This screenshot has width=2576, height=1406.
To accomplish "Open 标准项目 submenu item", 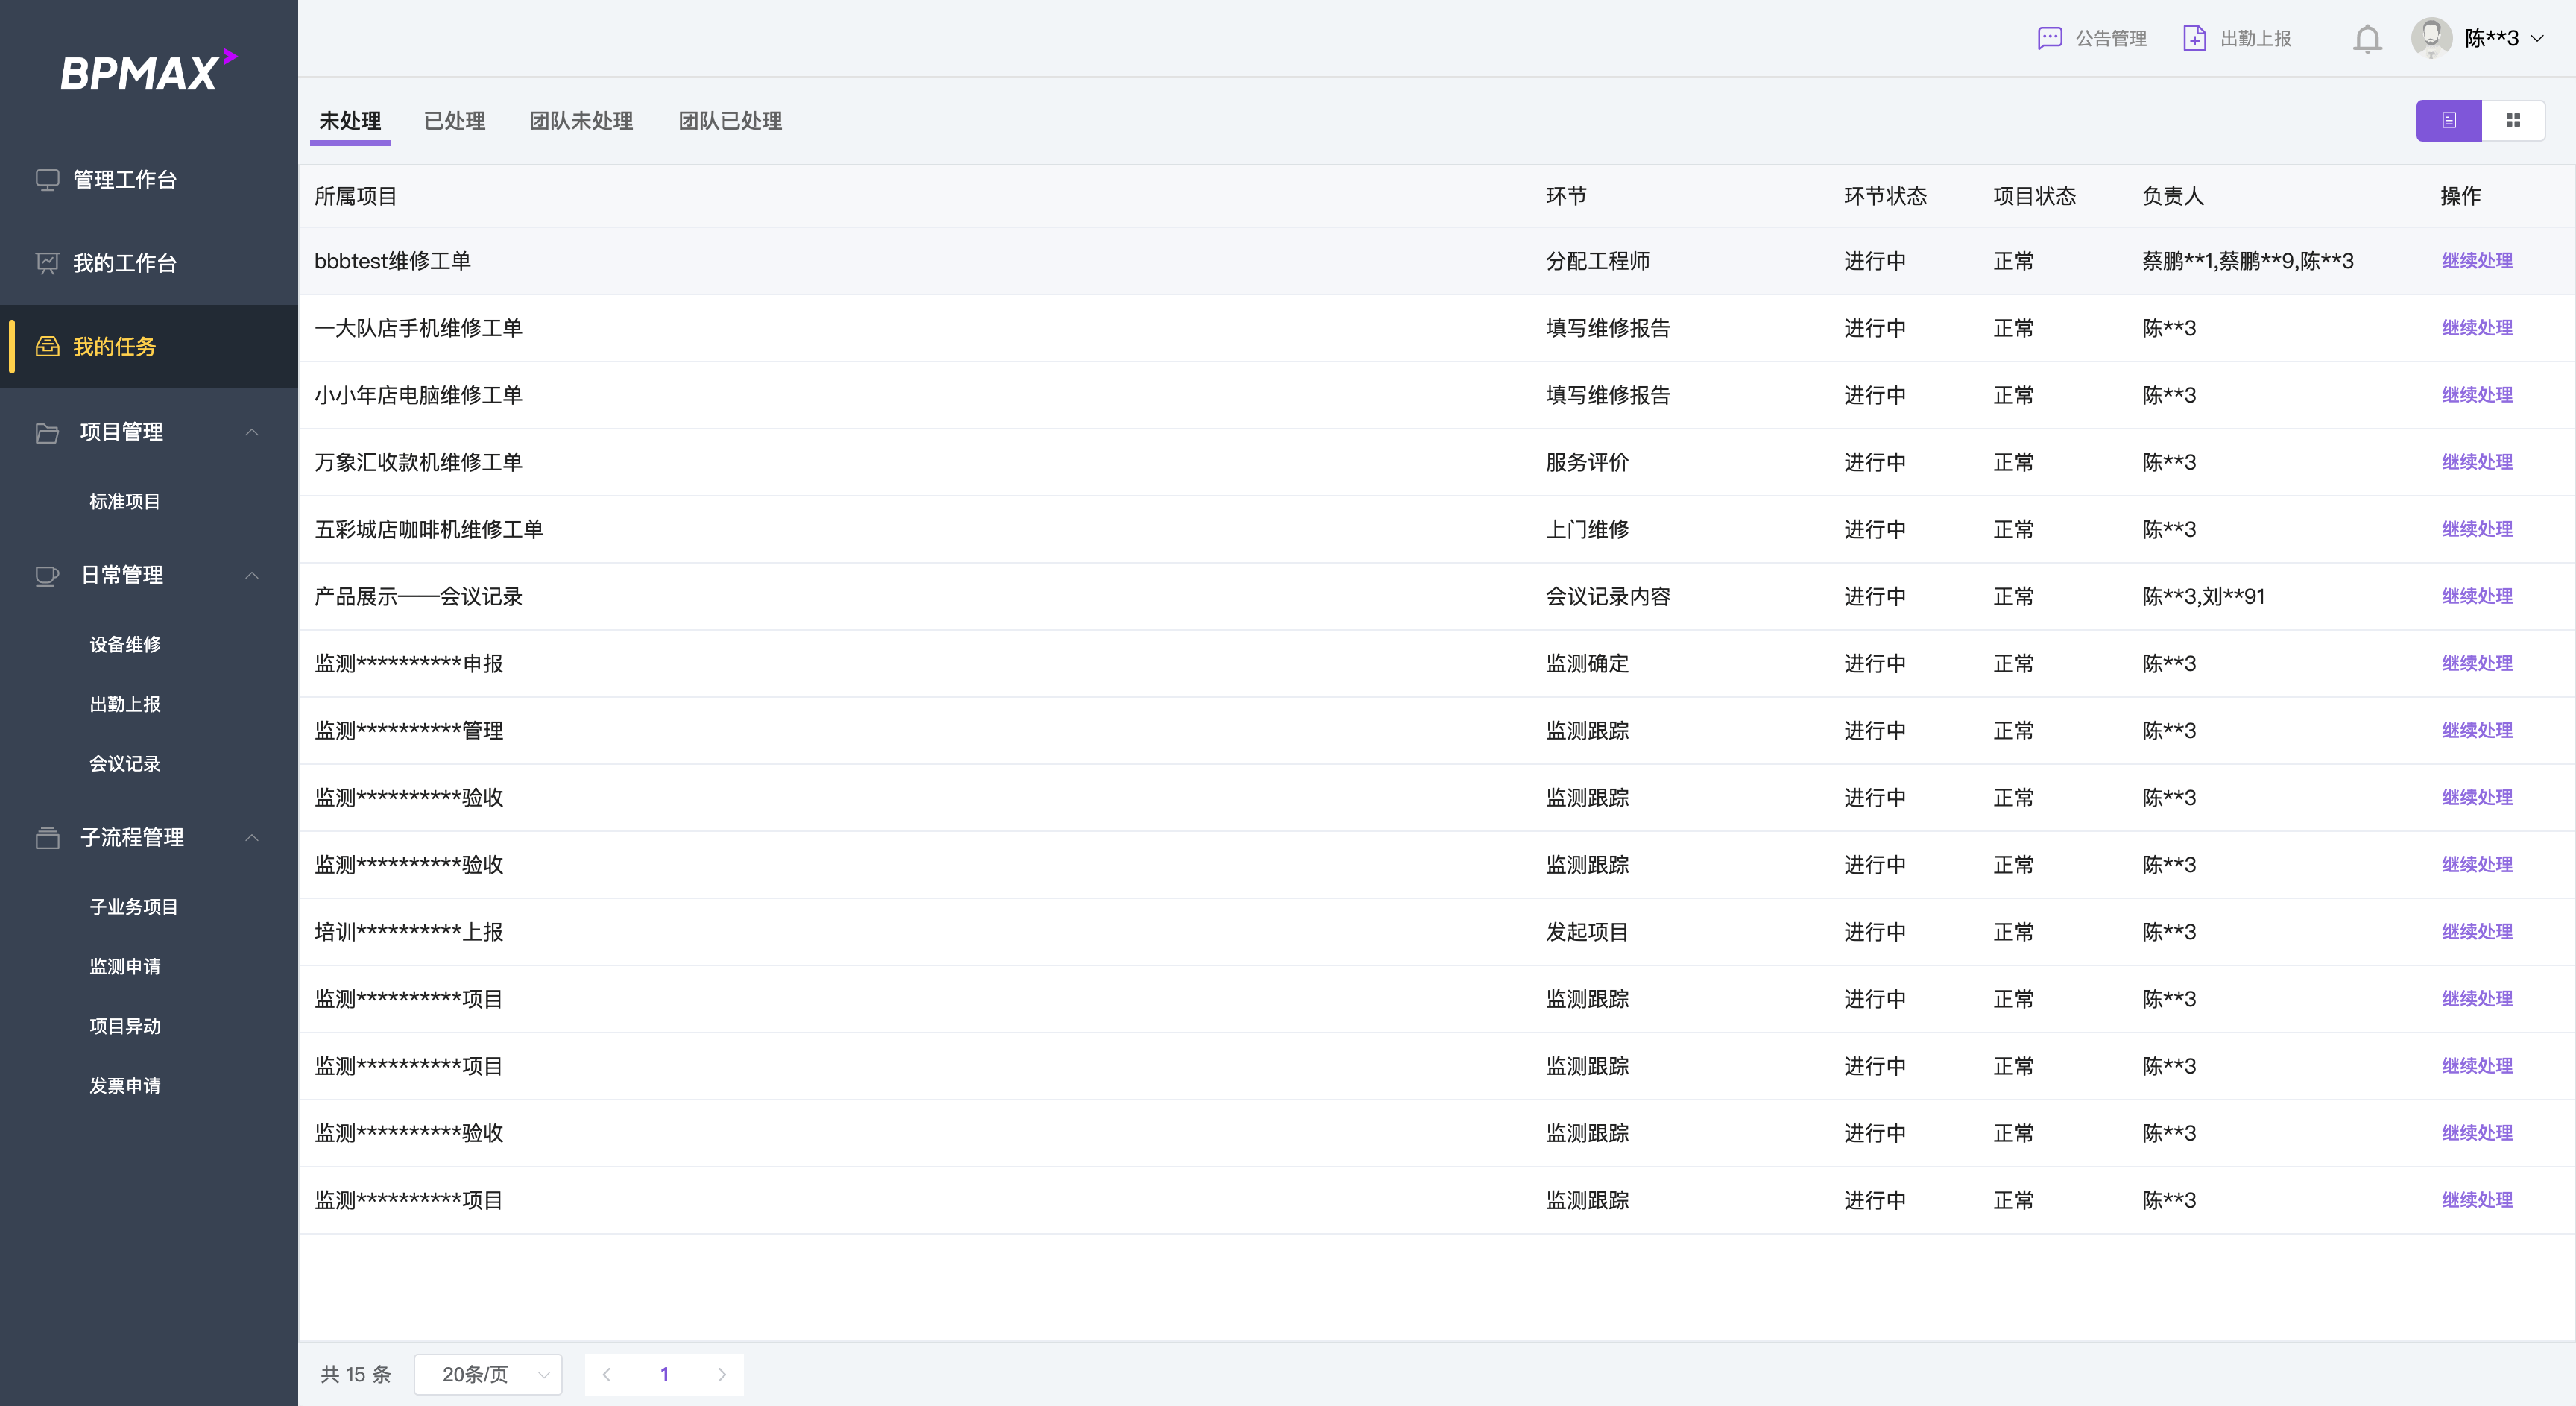I will tap(125, 501).
